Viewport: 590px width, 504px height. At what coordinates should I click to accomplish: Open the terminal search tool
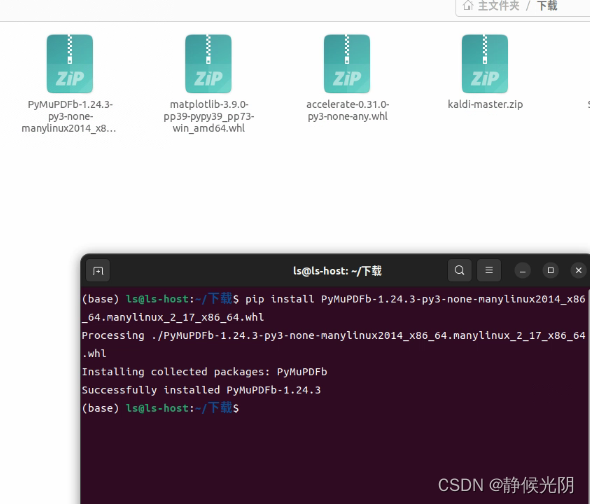pyautogui.click(x=459, y=270)
